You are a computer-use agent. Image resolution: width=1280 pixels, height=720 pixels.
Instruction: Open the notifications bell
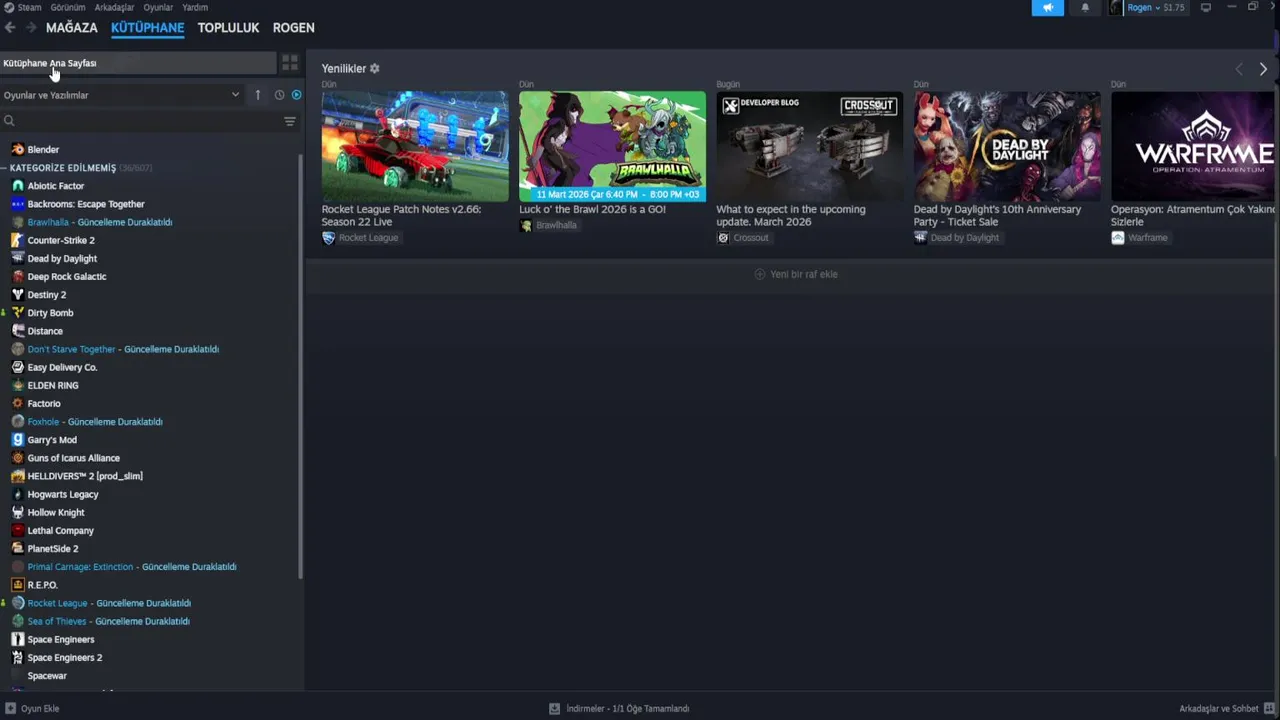[1085, 8]
